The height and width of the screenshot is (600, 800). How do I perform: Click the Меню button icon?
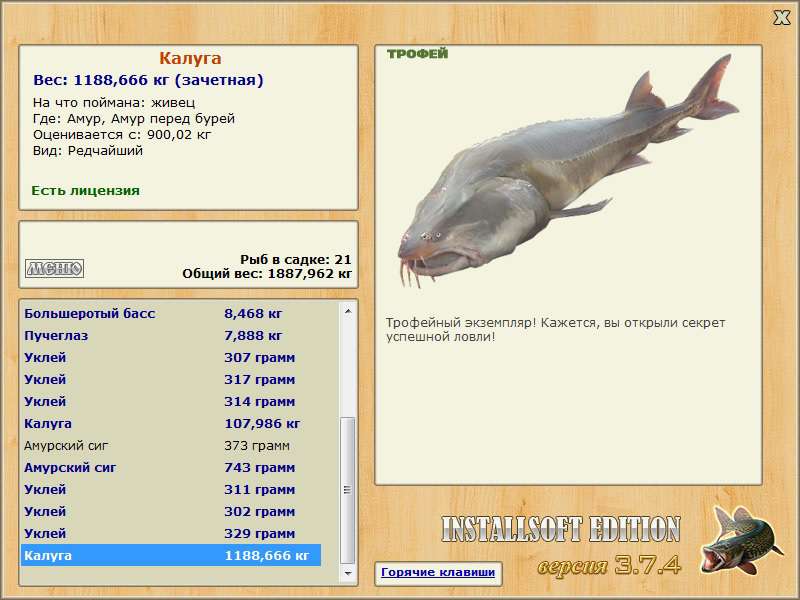point(55,268)
